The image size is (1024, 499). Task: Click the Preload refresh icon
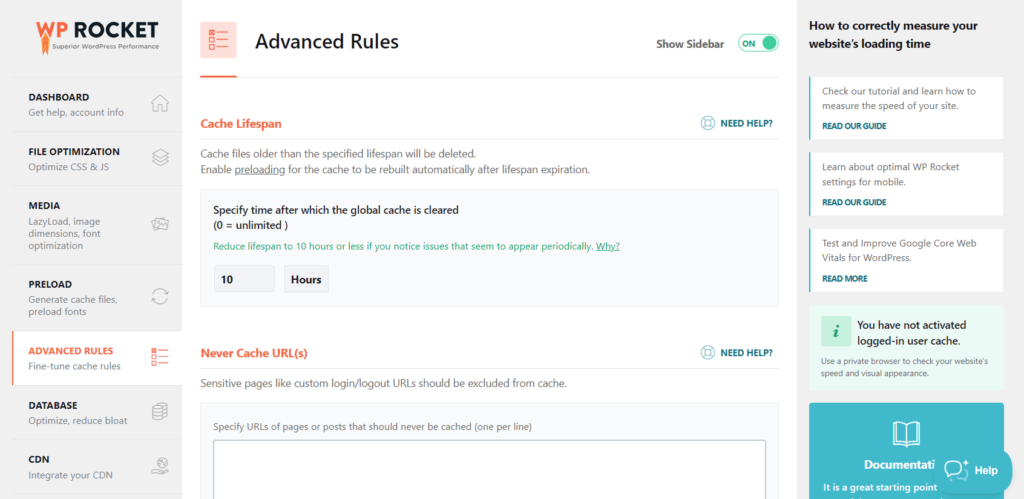(x=160, y=297)
